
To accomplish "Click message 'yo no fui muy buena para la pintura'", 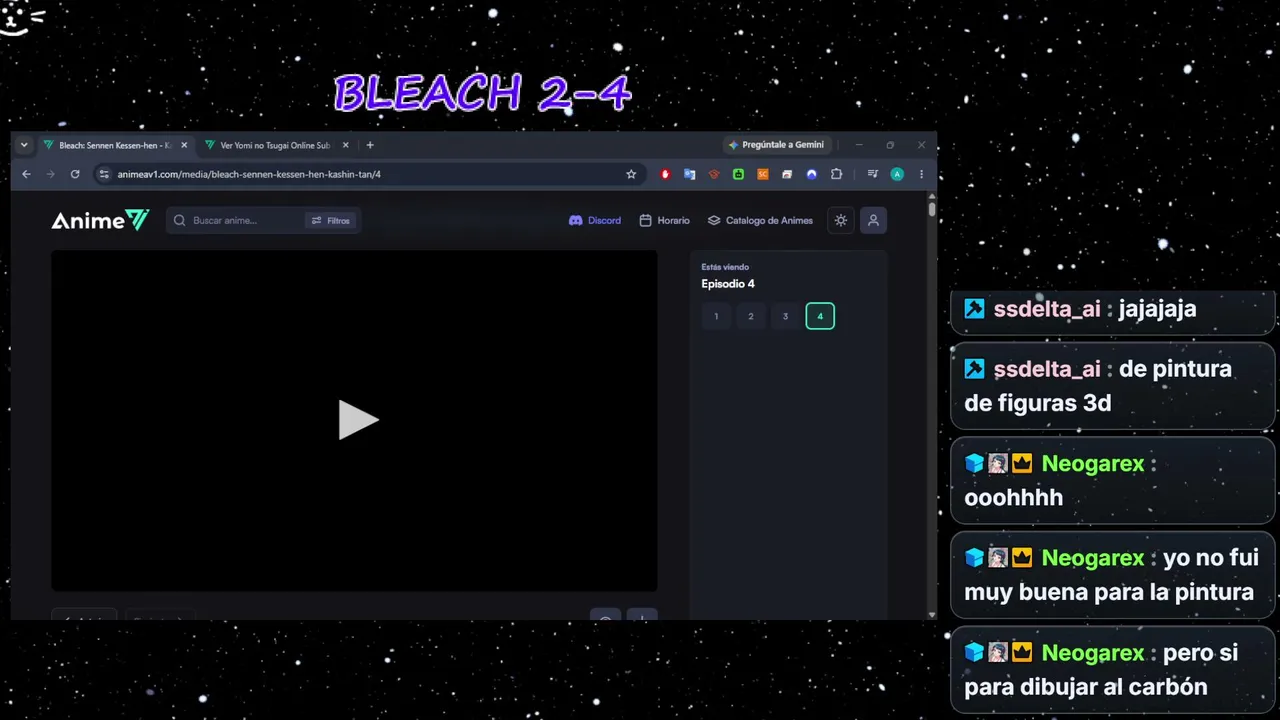I will pyautogui.click(x=1112, y=574).
